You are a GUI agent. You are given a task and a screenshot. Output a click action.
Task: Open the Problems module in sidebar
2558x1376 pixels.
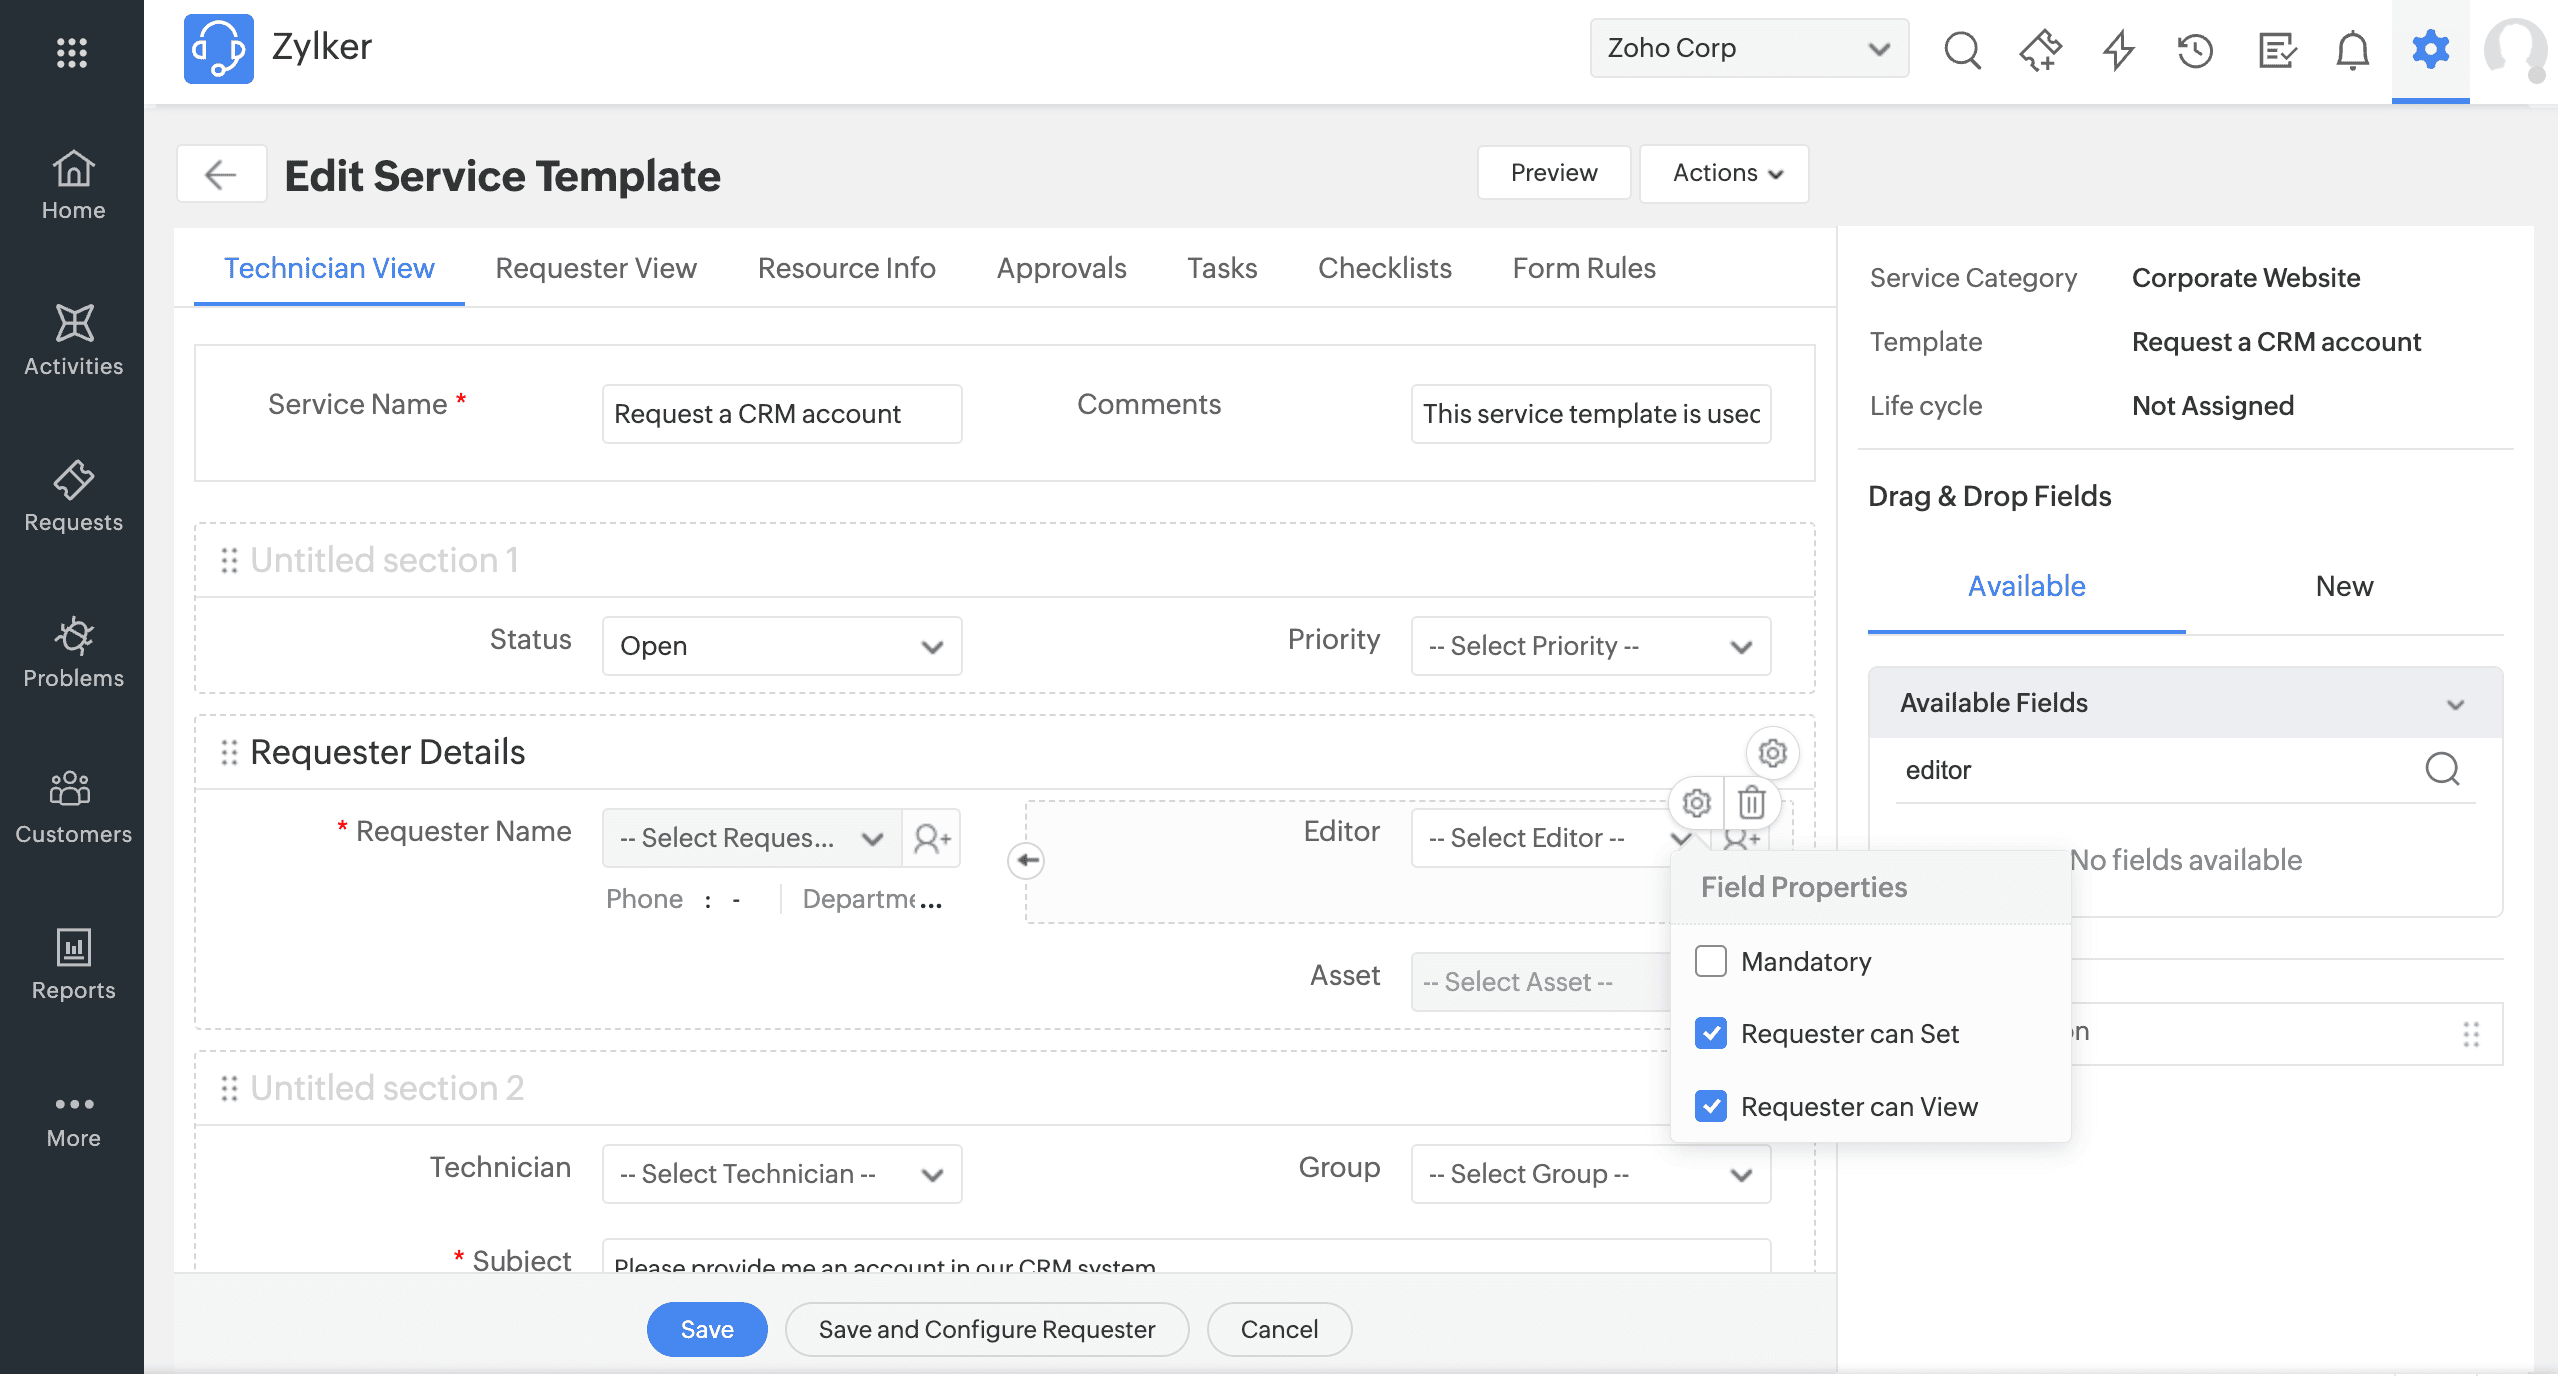click(73, 653)
